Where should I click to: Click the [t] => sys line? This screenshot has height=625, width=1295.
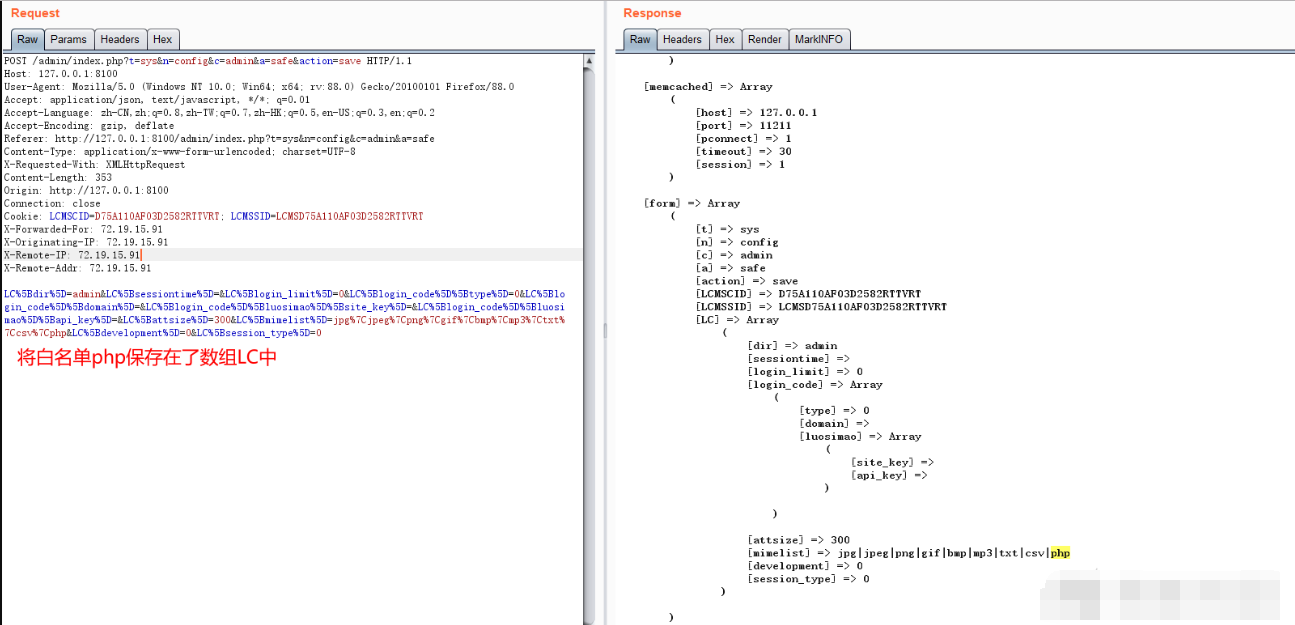(727, 230)
